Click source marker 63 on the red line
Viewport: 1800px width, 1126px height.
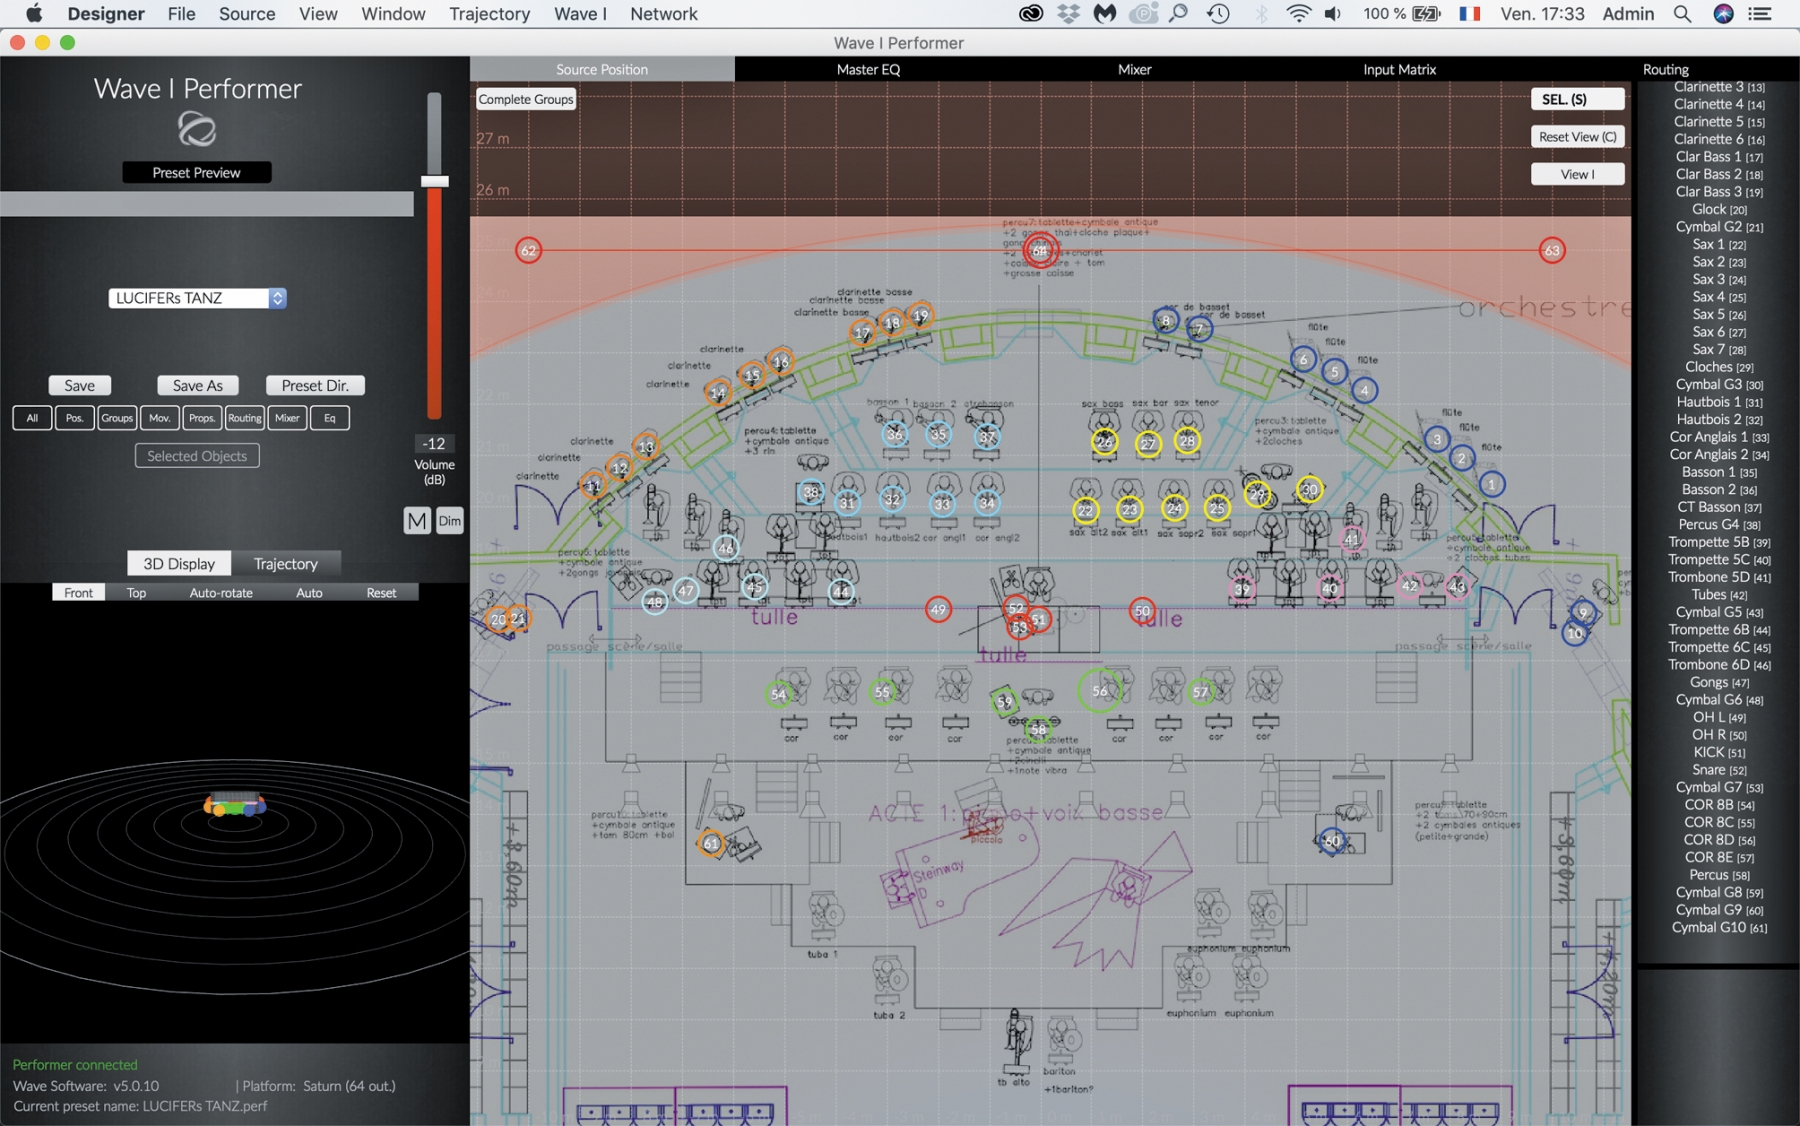point(1551,250)
